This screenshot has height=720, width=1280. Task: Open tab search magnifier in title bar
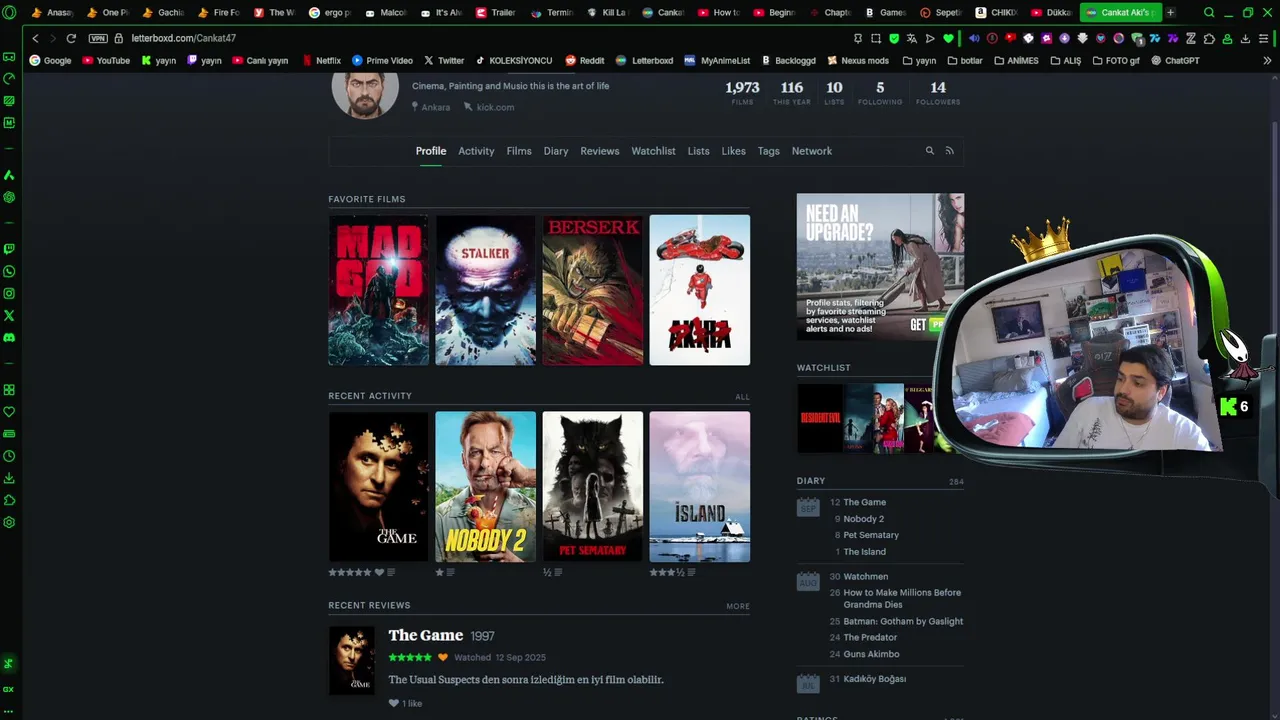point(1209,13)
